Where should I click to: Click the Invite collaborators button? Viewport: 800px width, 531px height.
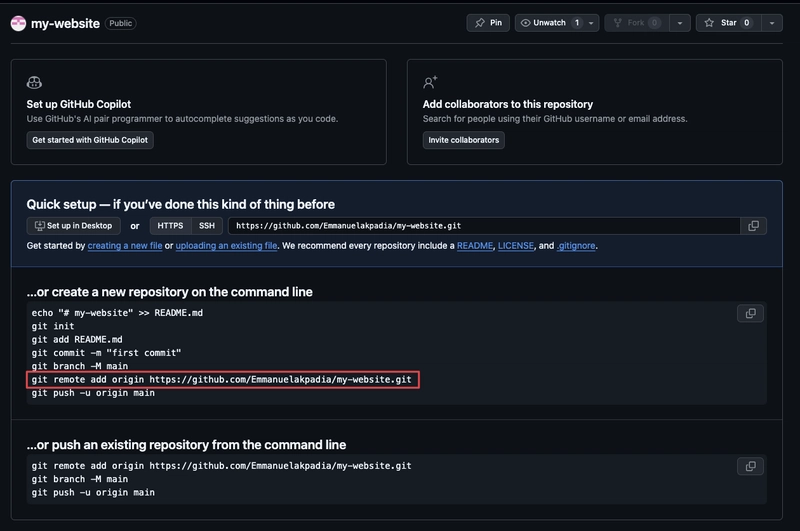463,140
